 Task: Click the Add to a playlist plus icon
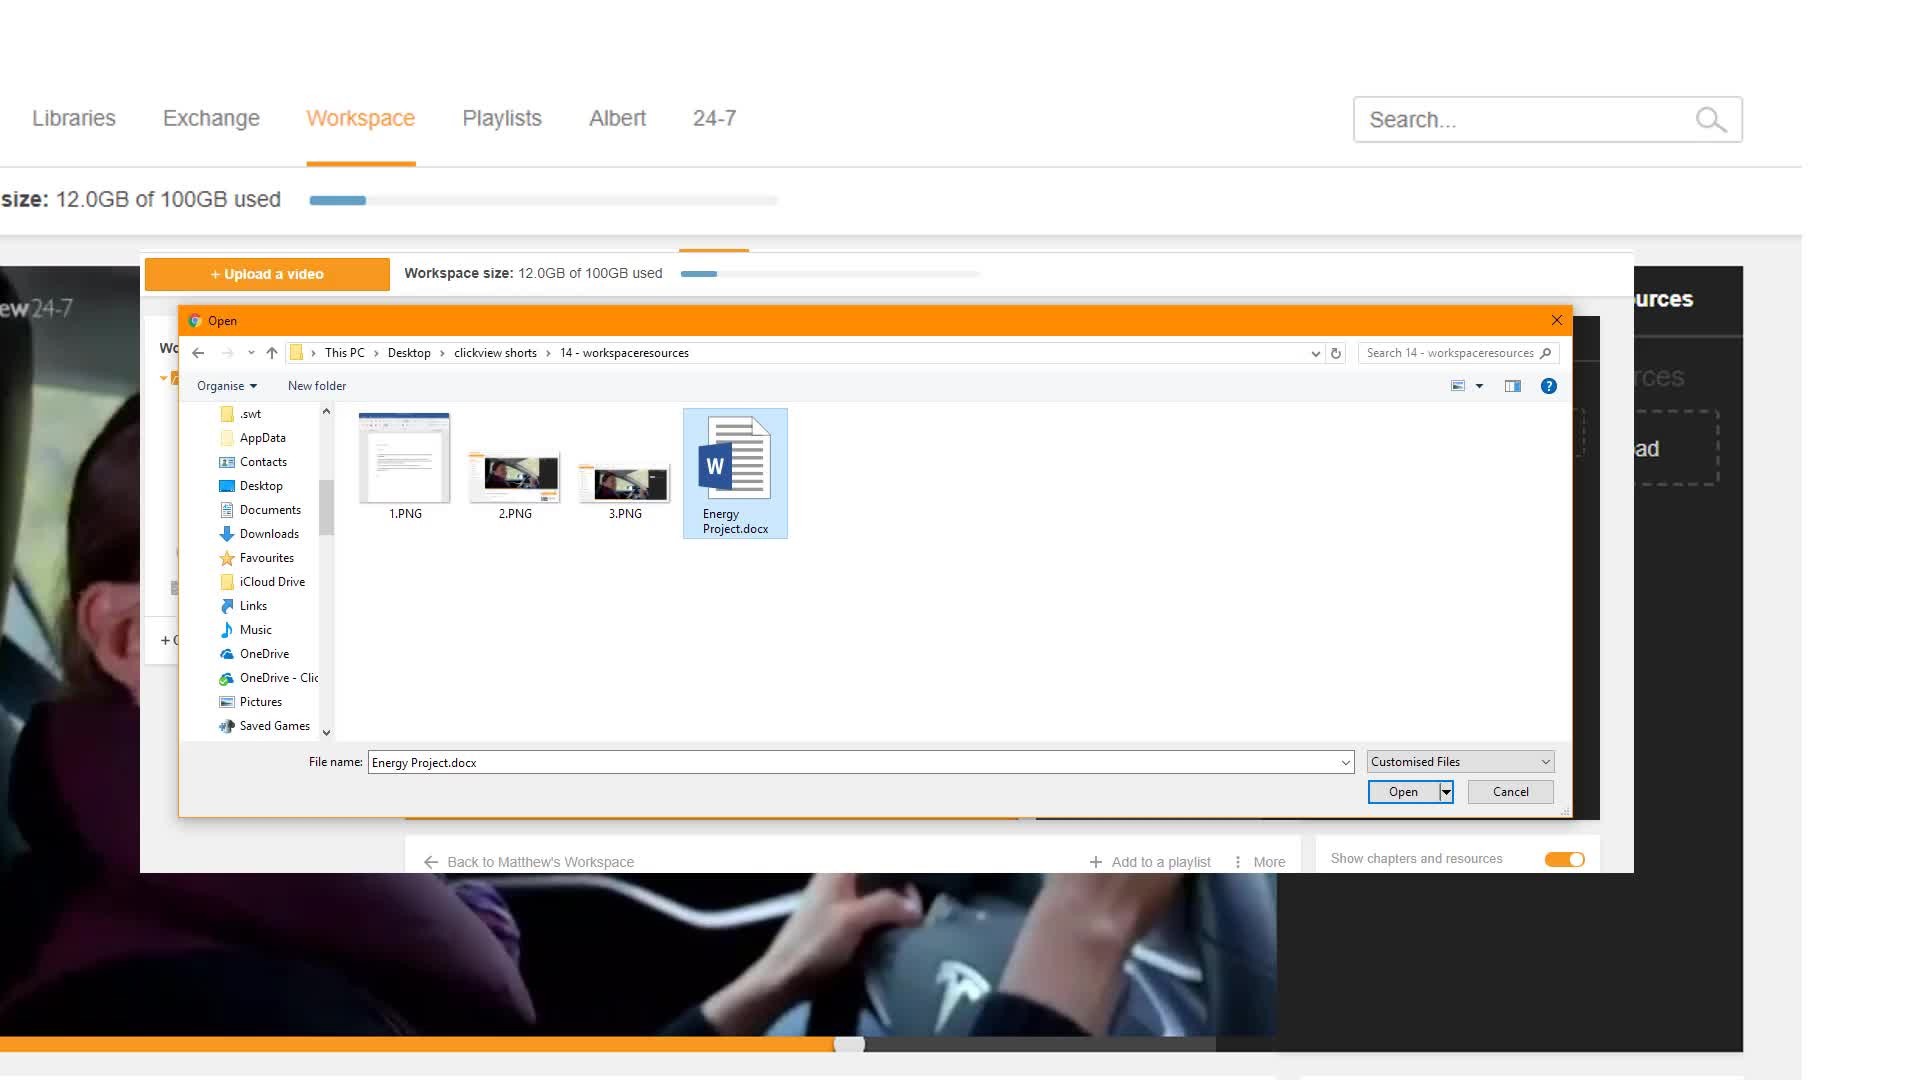click(x=1094, y=861)
